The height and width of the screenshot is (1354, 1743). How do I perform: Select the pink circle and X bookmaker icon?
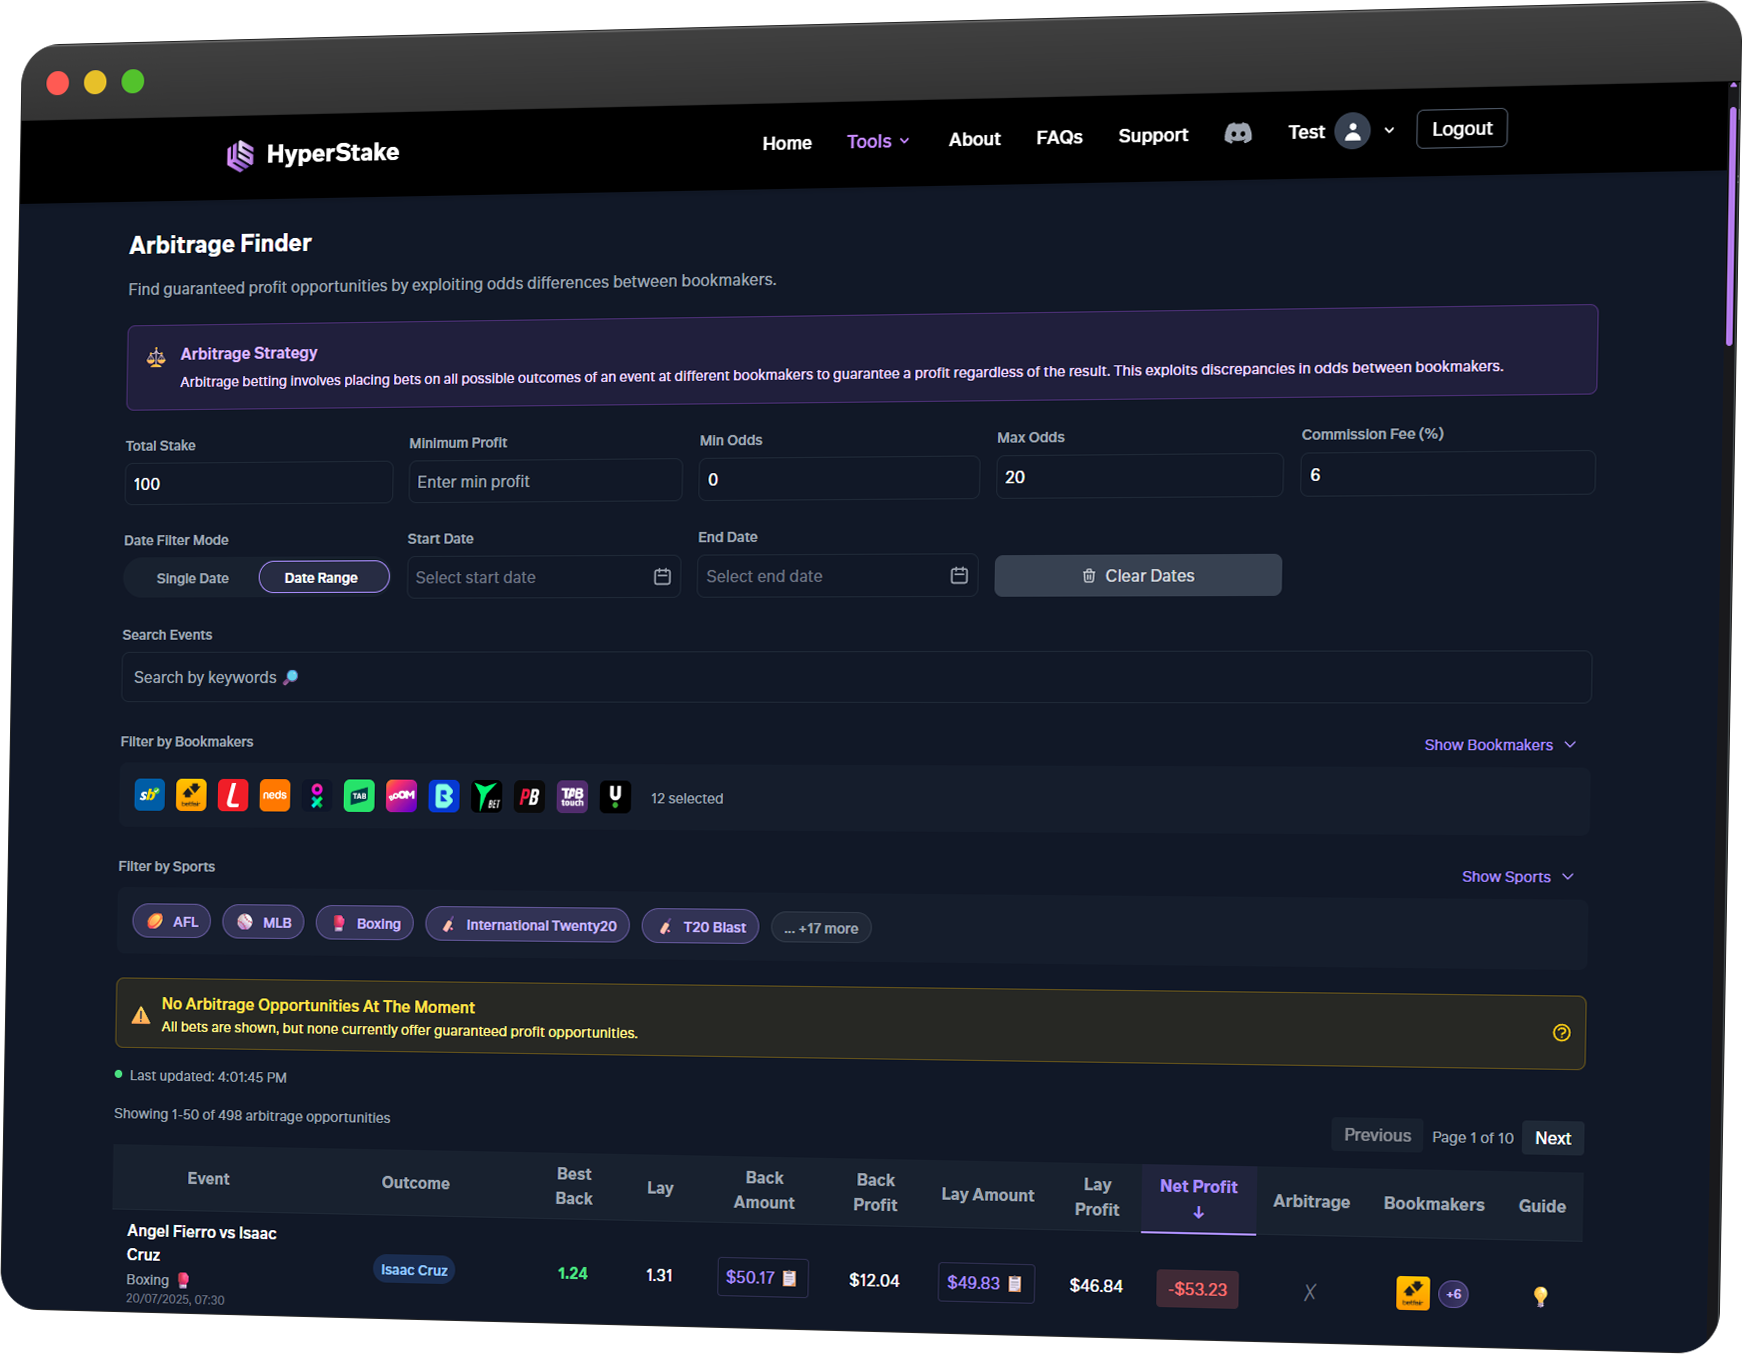tap(317, 796)
